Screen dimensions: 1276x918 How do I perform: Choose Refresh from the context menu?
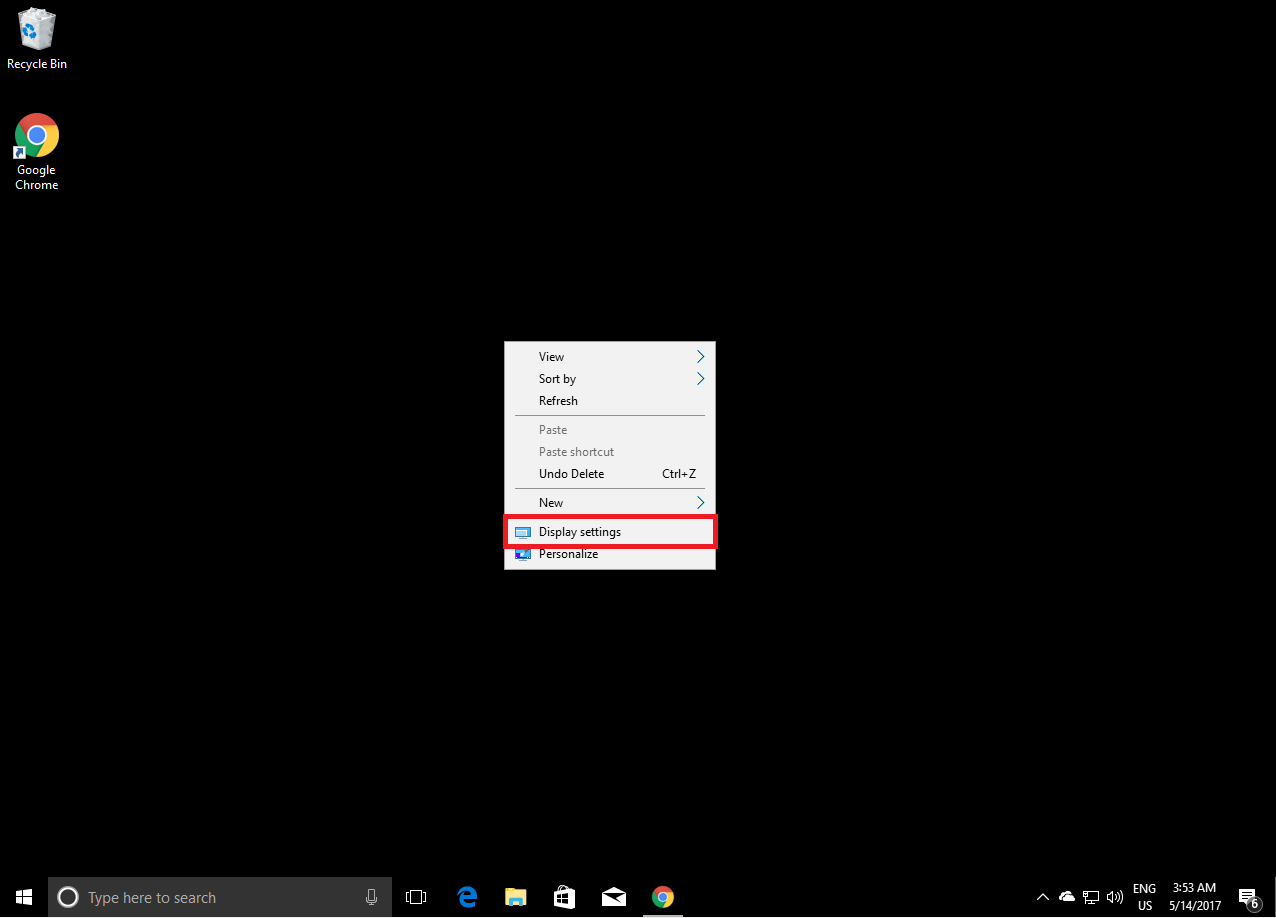[x=610, y=401]
